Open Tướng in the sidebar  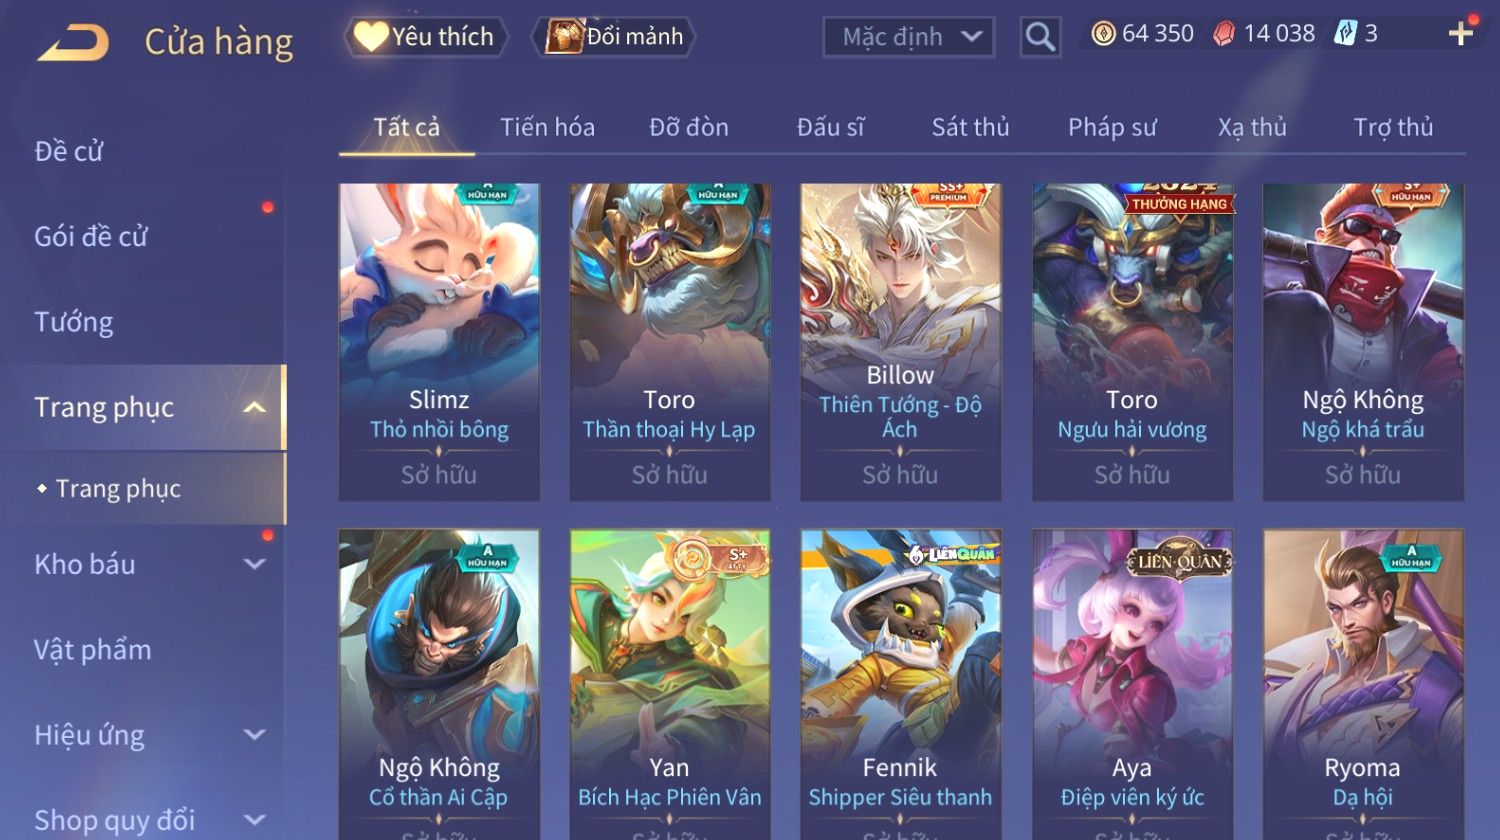[74, 322]
